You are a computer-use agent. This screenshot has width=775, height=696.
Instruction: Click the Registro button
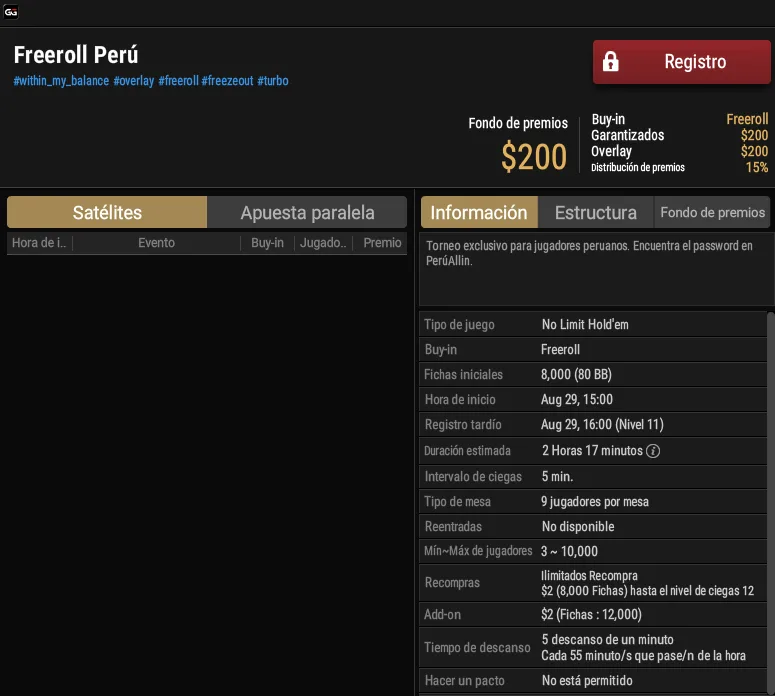click(682, 62)
